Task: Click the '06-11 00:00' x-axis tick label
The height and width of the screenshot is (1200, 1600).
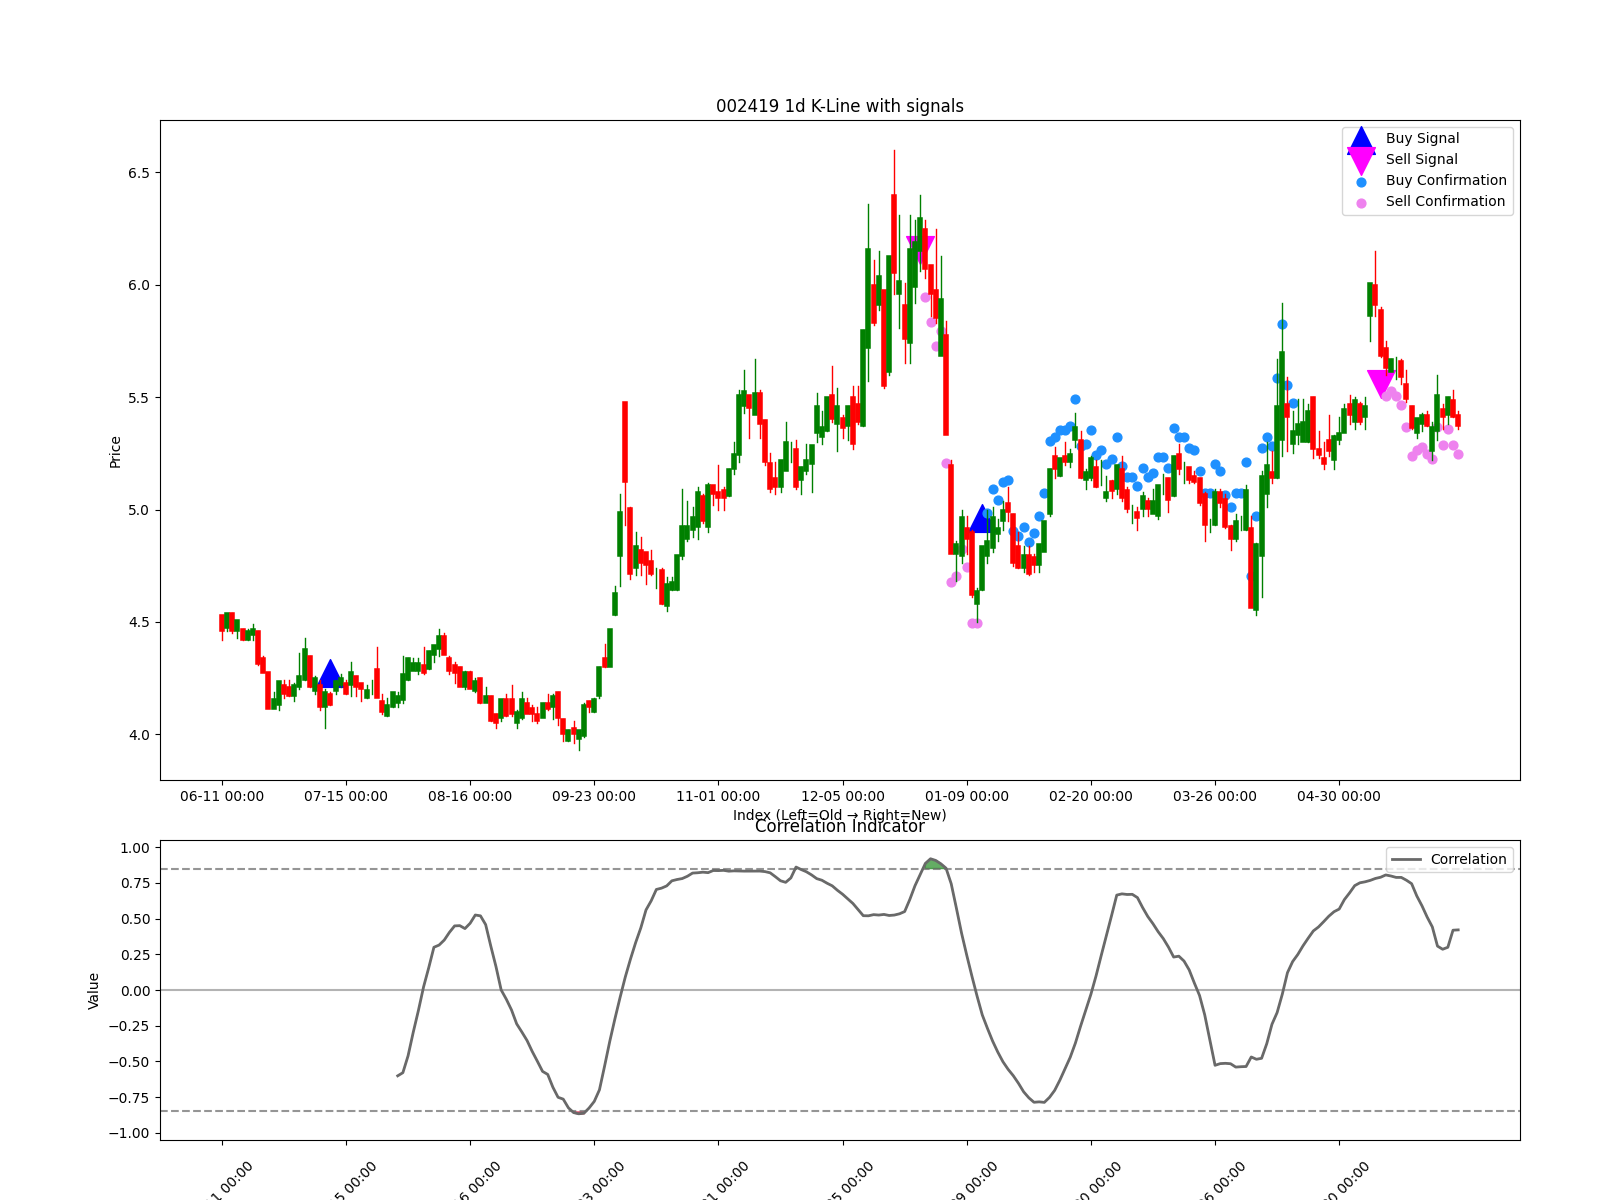Action: [222, 796]
